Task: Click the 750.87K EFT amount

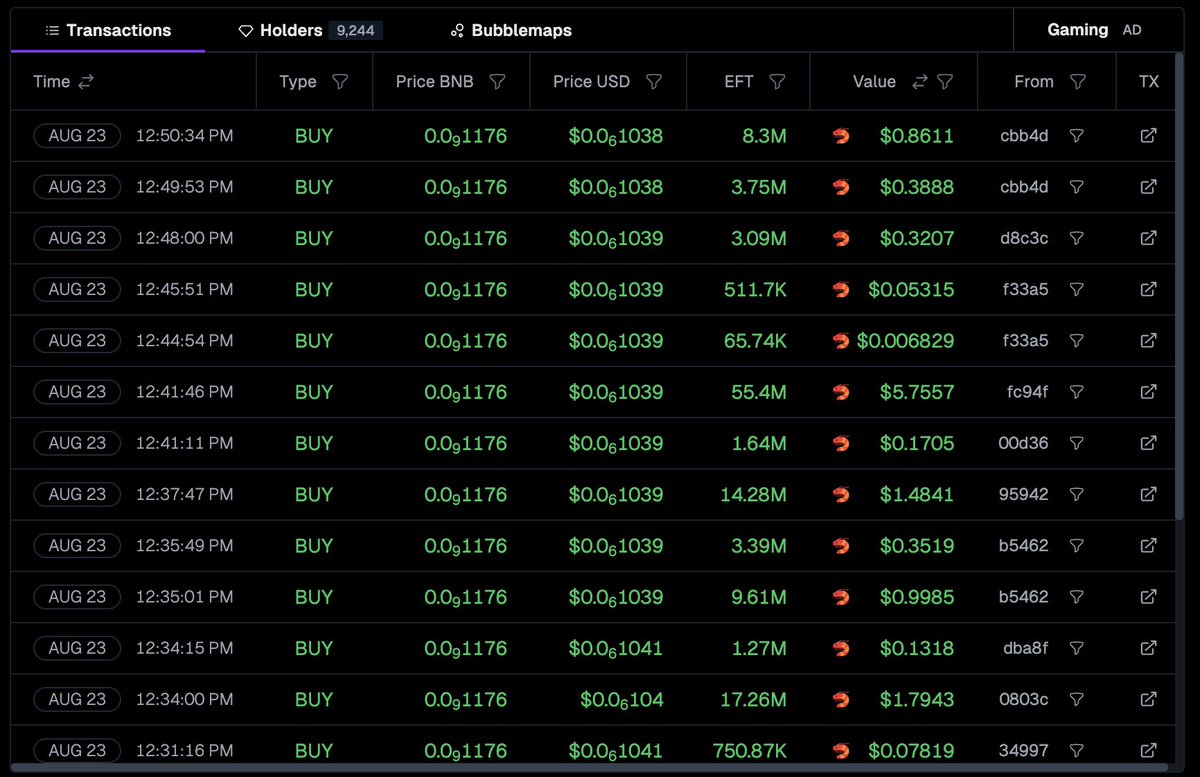Action: [x=749, y=750]
